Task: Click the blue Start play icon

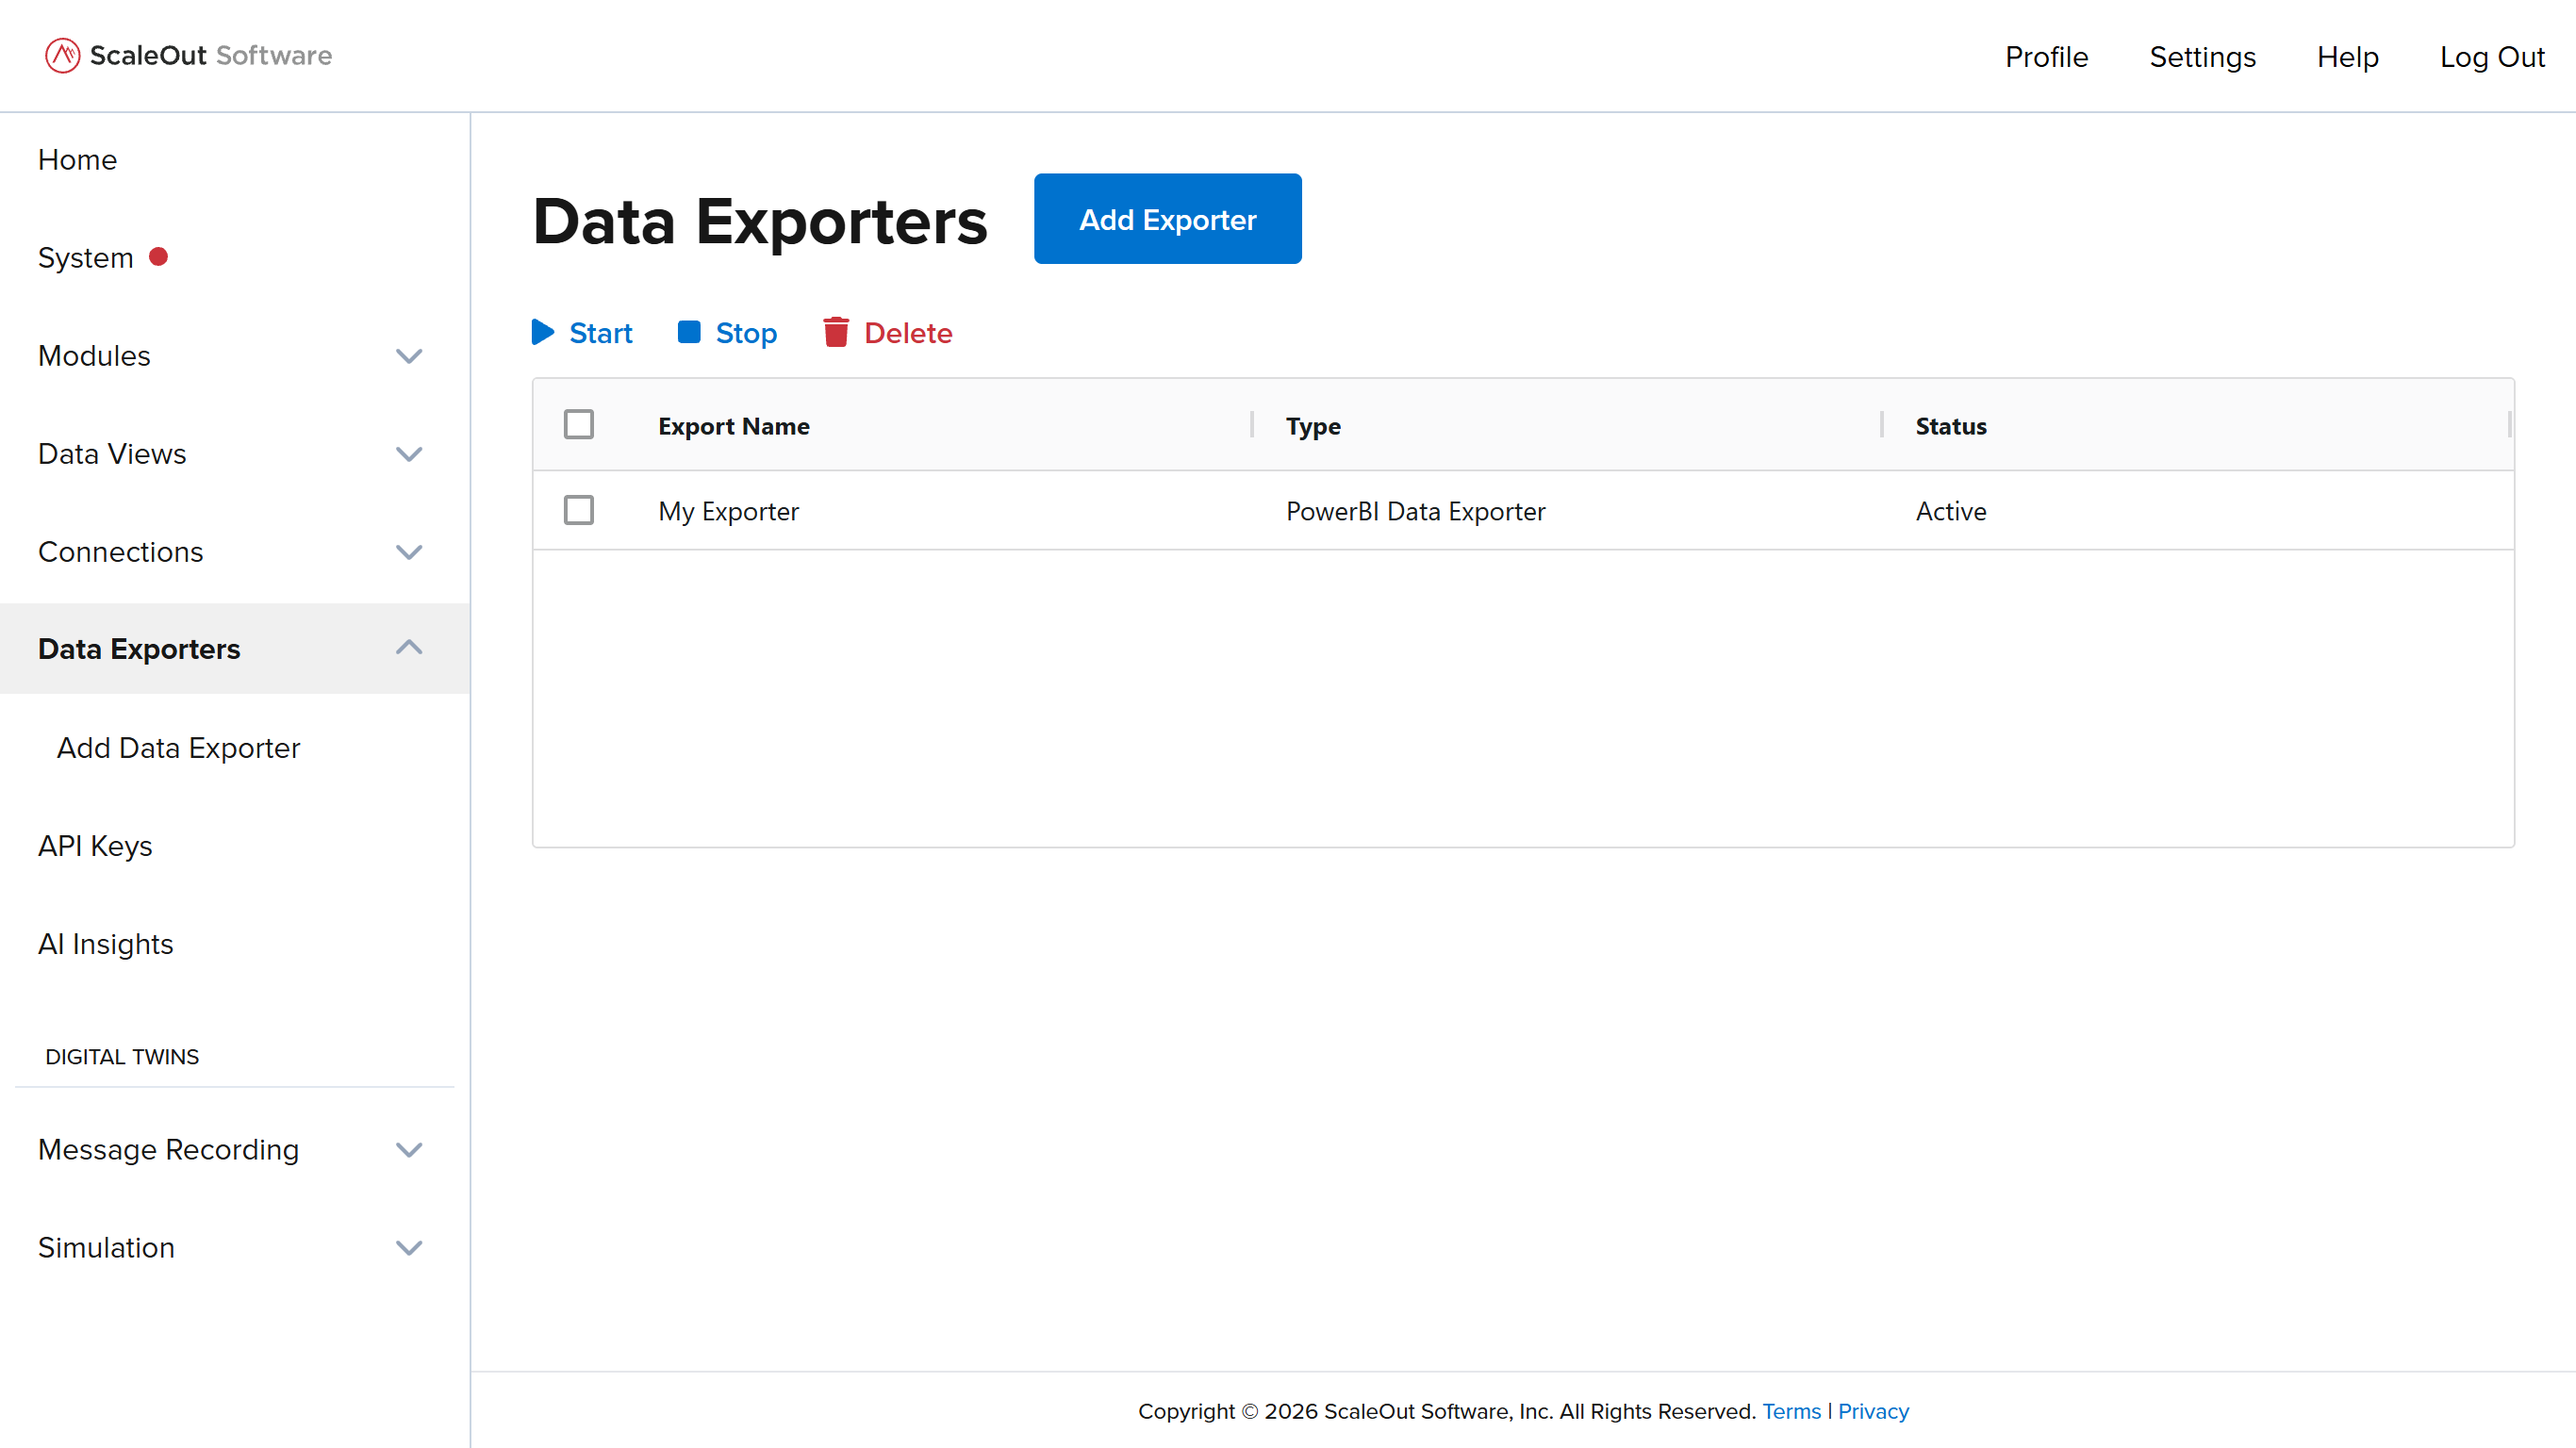Action: point(543,332)
